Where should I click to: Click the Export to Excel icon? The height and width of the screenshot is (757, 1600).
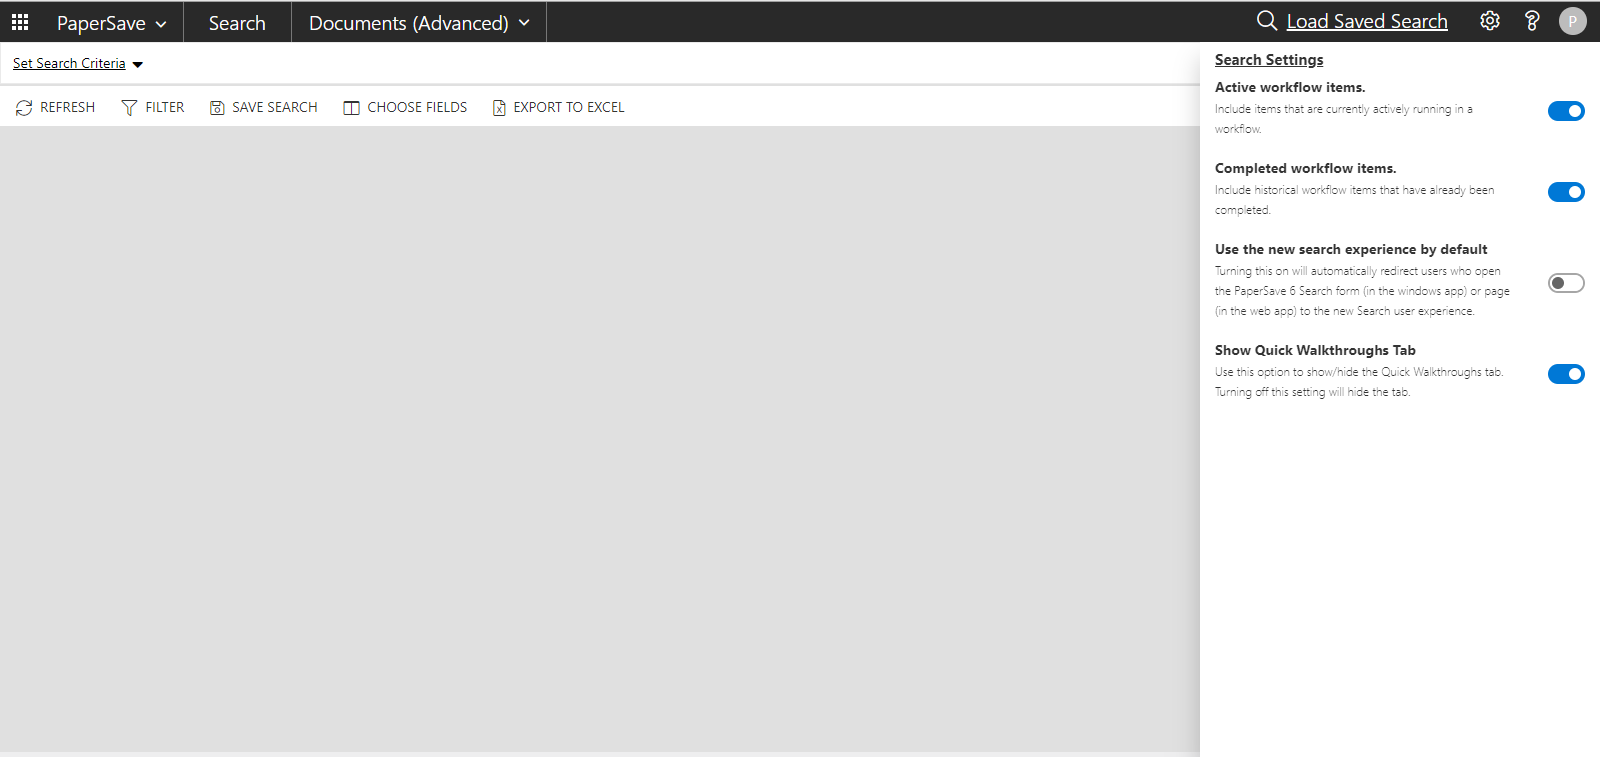[x=499, y=108]
